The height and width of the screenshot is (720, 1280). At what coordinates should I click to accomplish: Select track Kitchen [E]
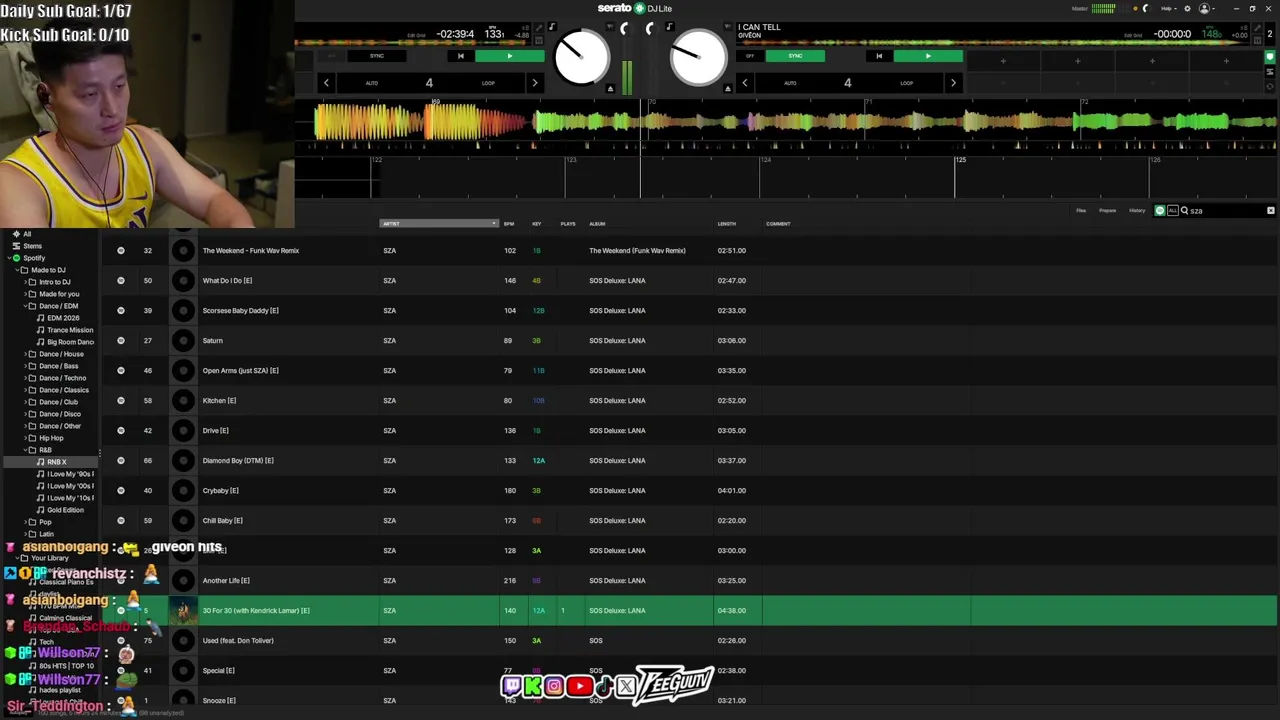(689, 400)
